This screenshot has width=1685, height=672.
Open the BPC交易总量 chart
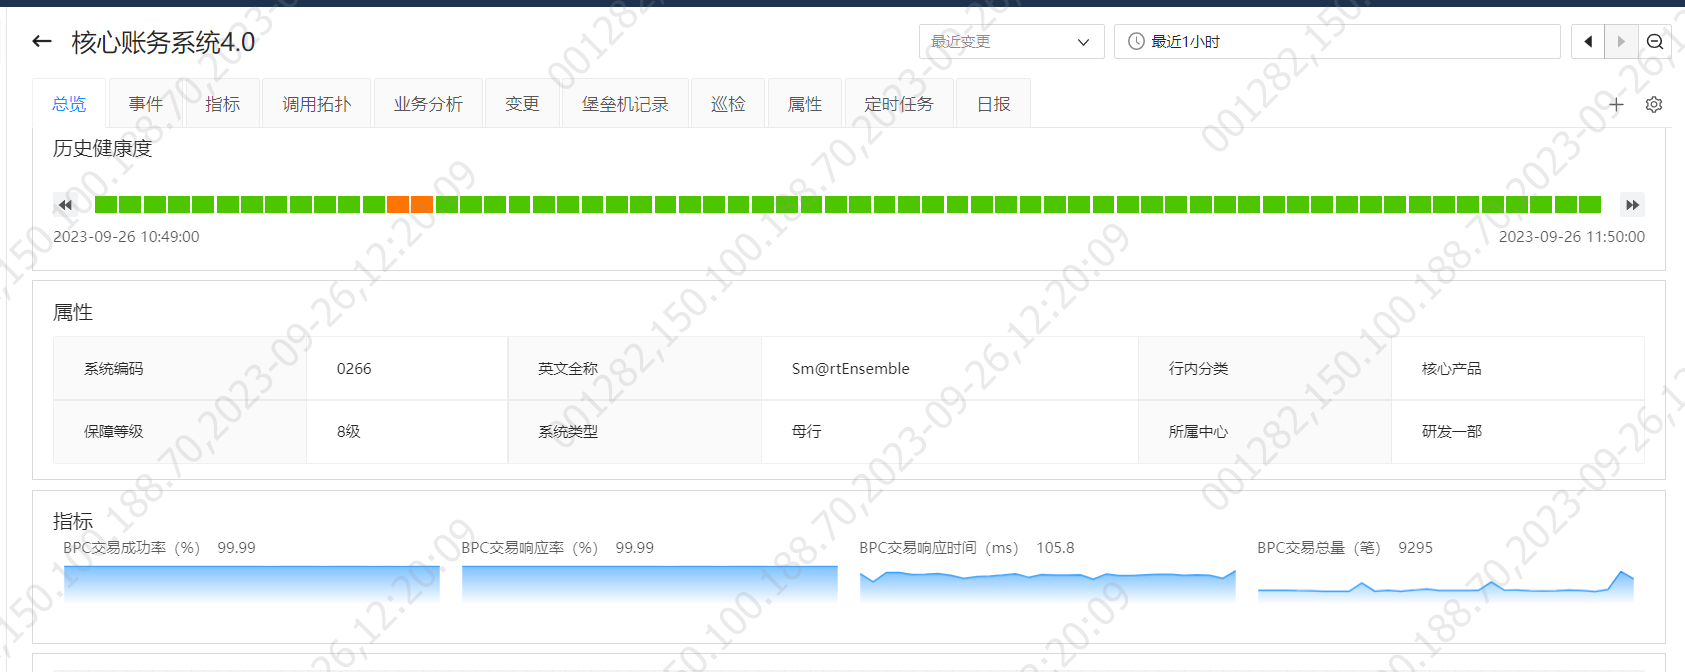pos(1446,585)
